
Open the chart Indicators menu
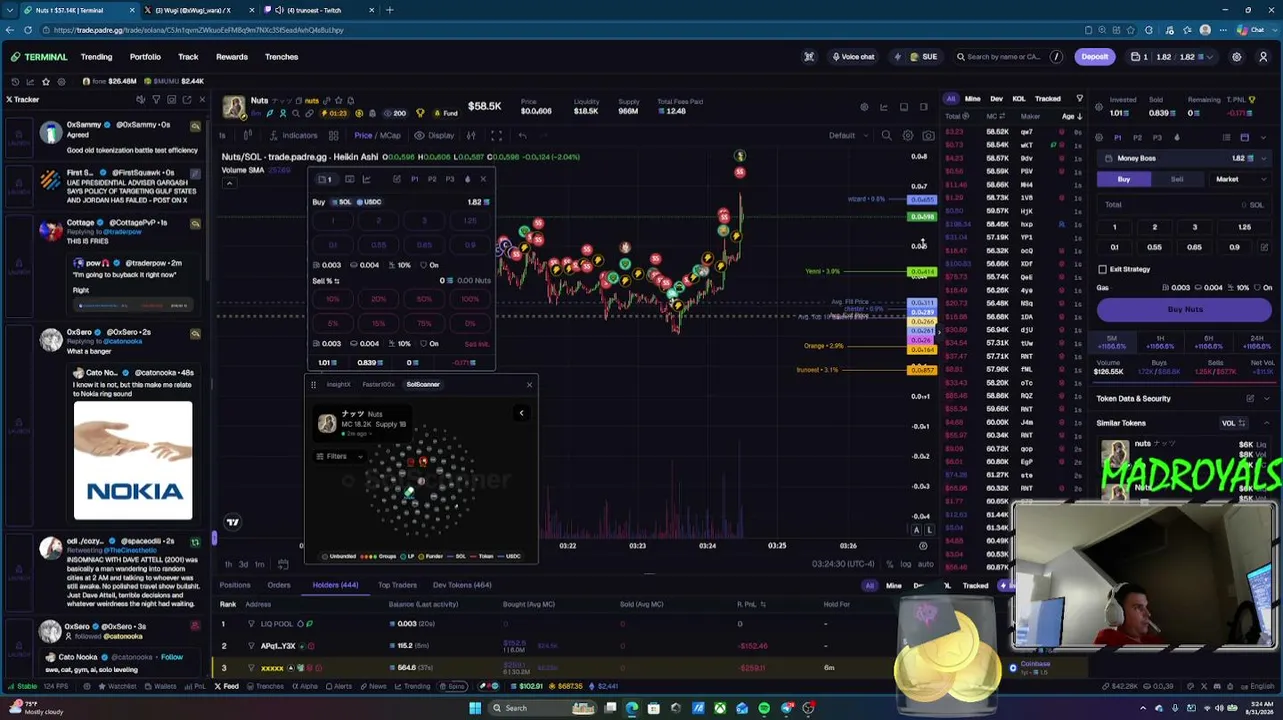tap(293, 136)
